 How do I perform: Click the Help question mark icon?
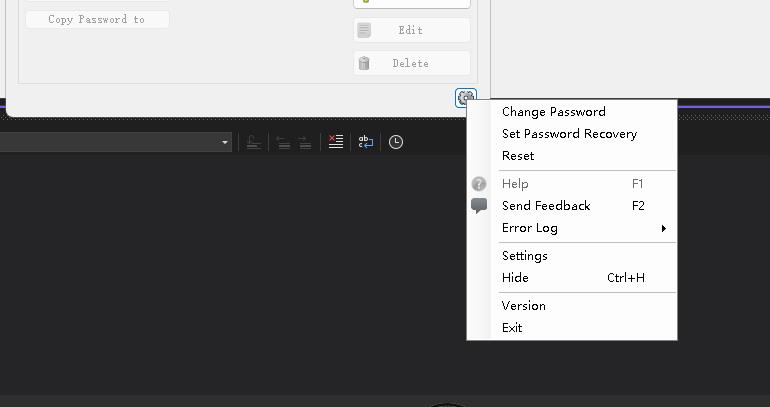479,184
